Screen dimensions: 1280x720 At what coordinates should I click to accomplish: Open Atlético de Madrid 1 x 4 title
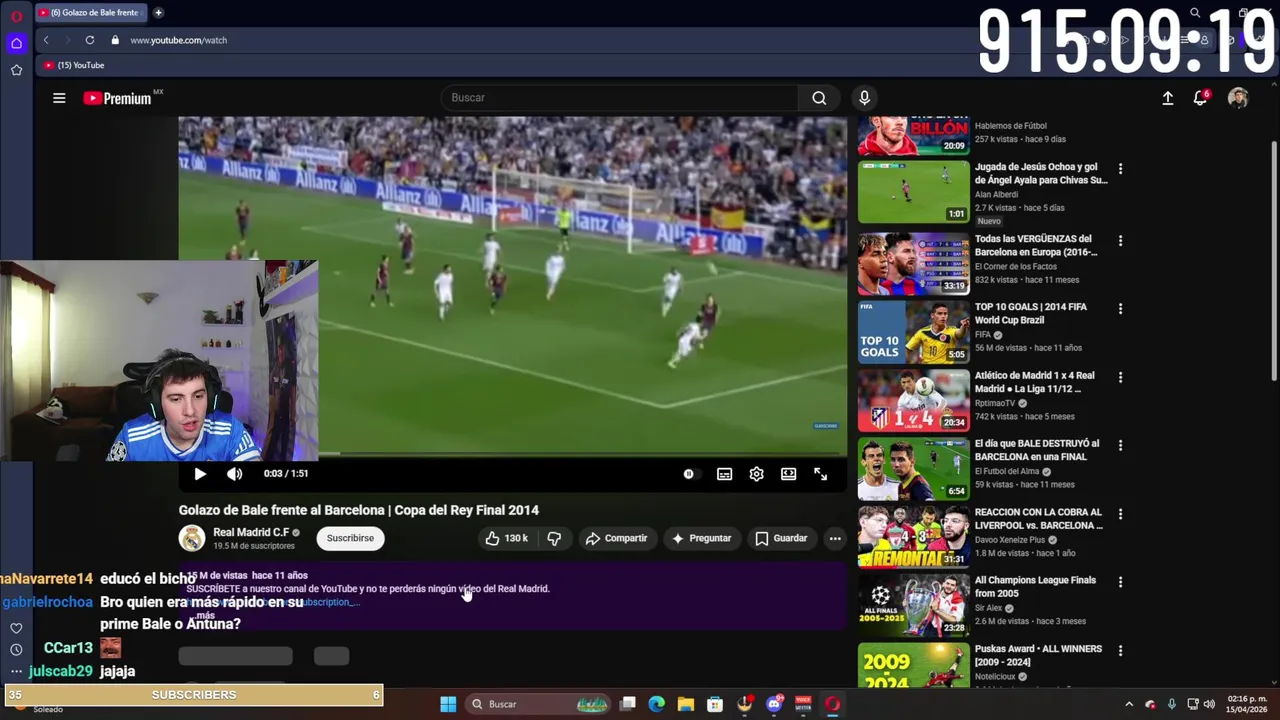pyautogui.click(x=1035, y=382)
